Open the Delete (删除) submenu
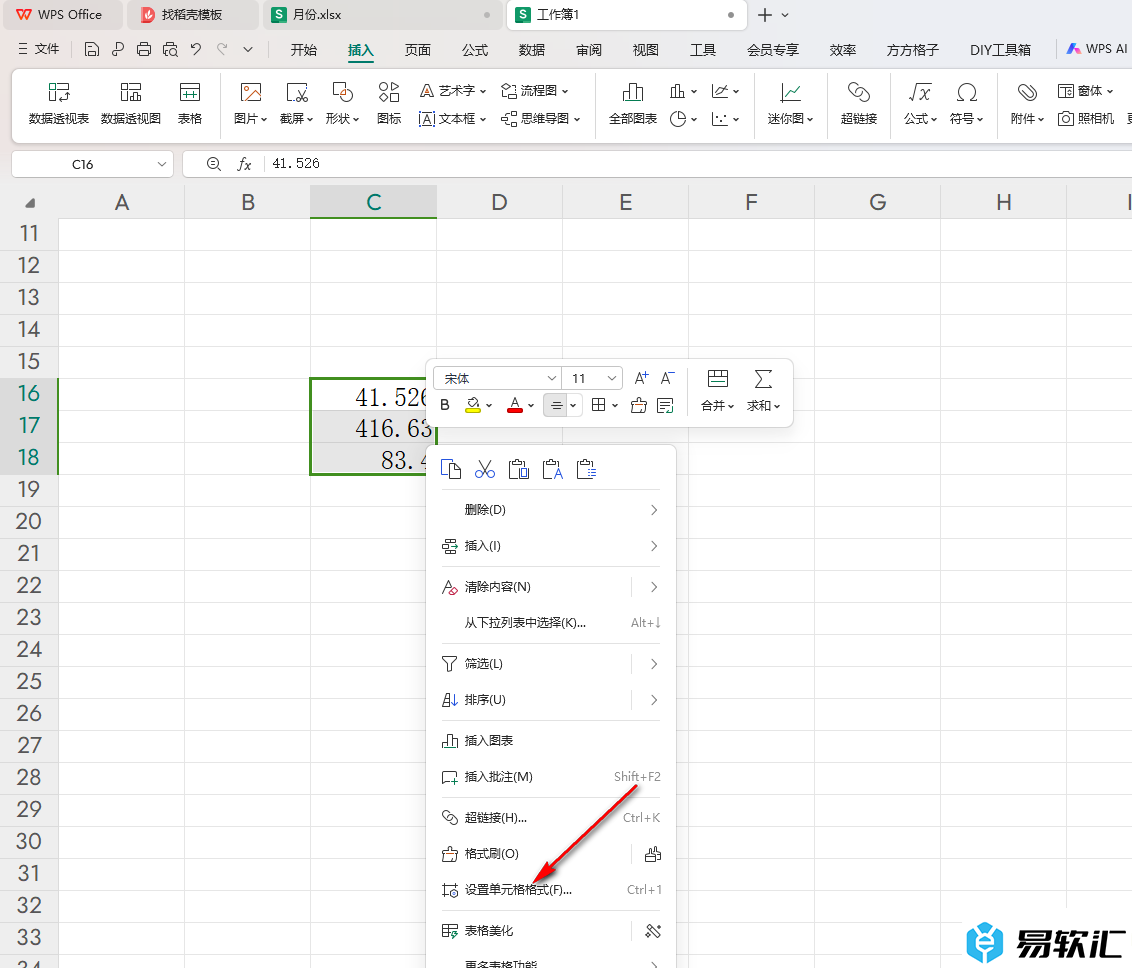1132x968 pixels. 551,510
